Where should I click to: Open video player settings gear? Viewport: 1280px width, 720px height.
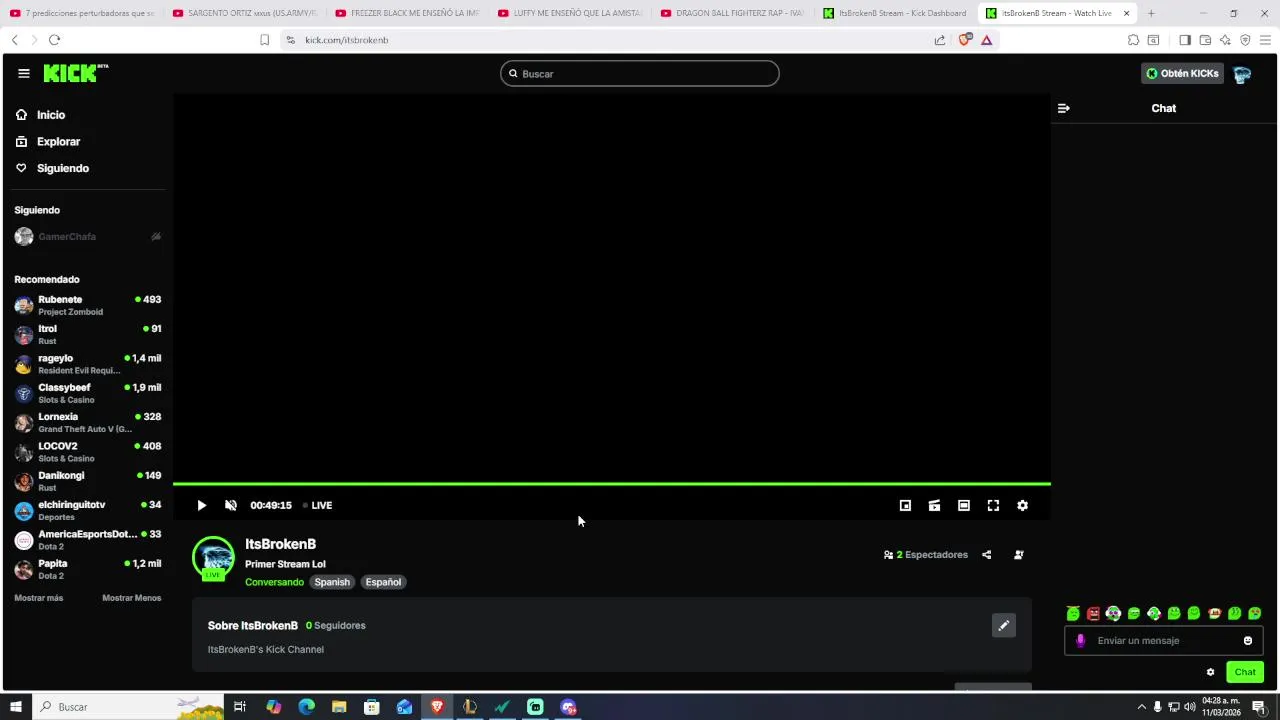coord(1022,505)
